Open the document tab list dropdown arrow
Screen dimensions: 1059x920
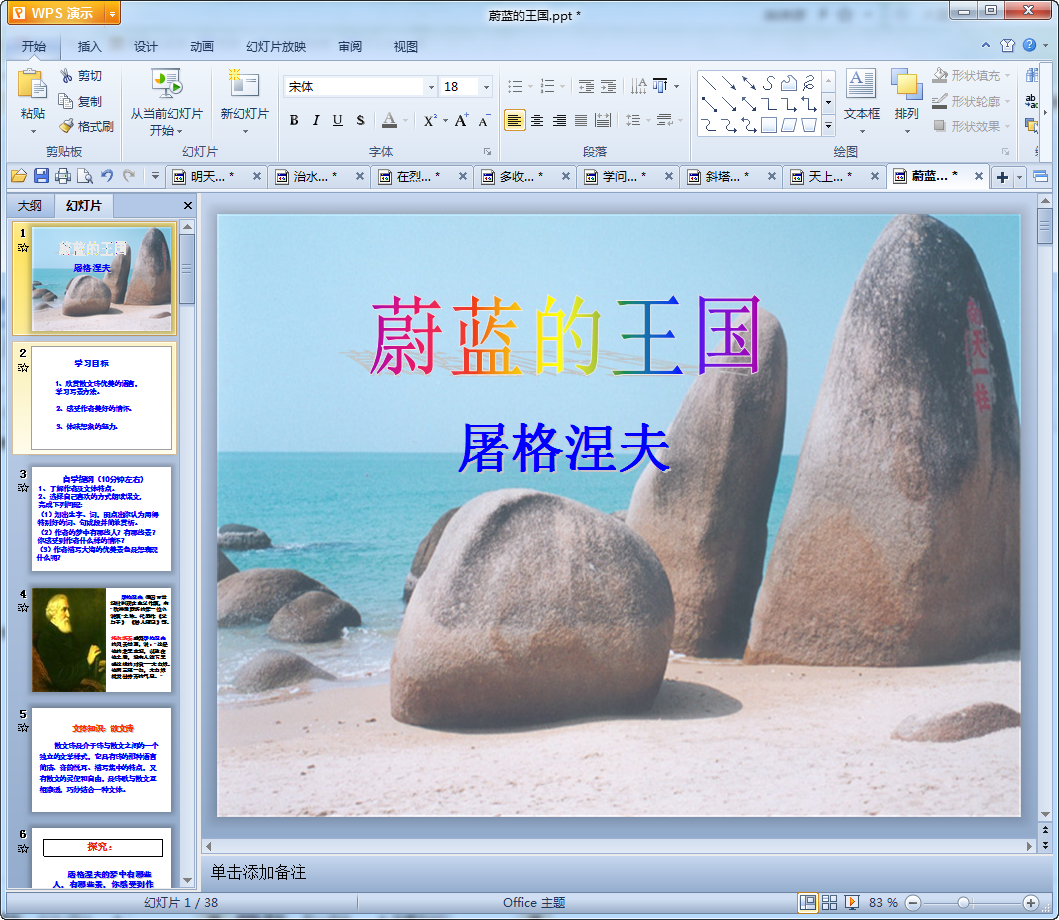[1020, 177]
